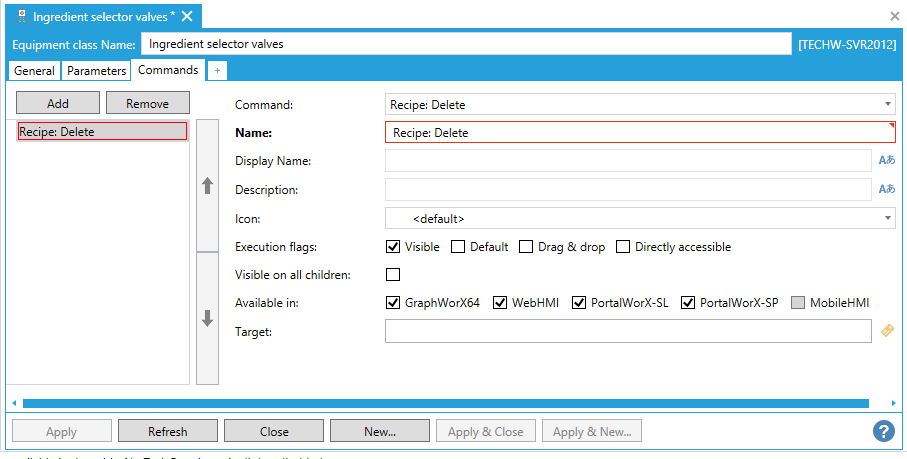907x459 pixels.
Task: Open the blue help question icon
Action: (883, 431)
